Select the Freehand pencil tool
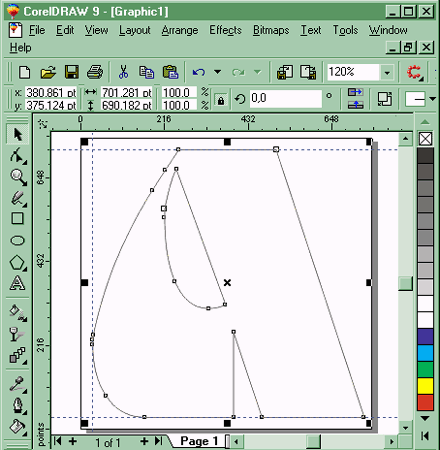Viewport: 440px width, 450px height. coord(17,198)
